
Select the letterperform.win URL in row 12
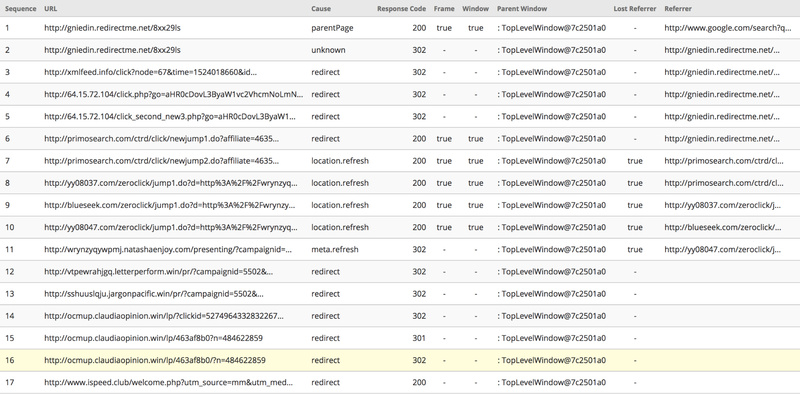coord(159,272)
